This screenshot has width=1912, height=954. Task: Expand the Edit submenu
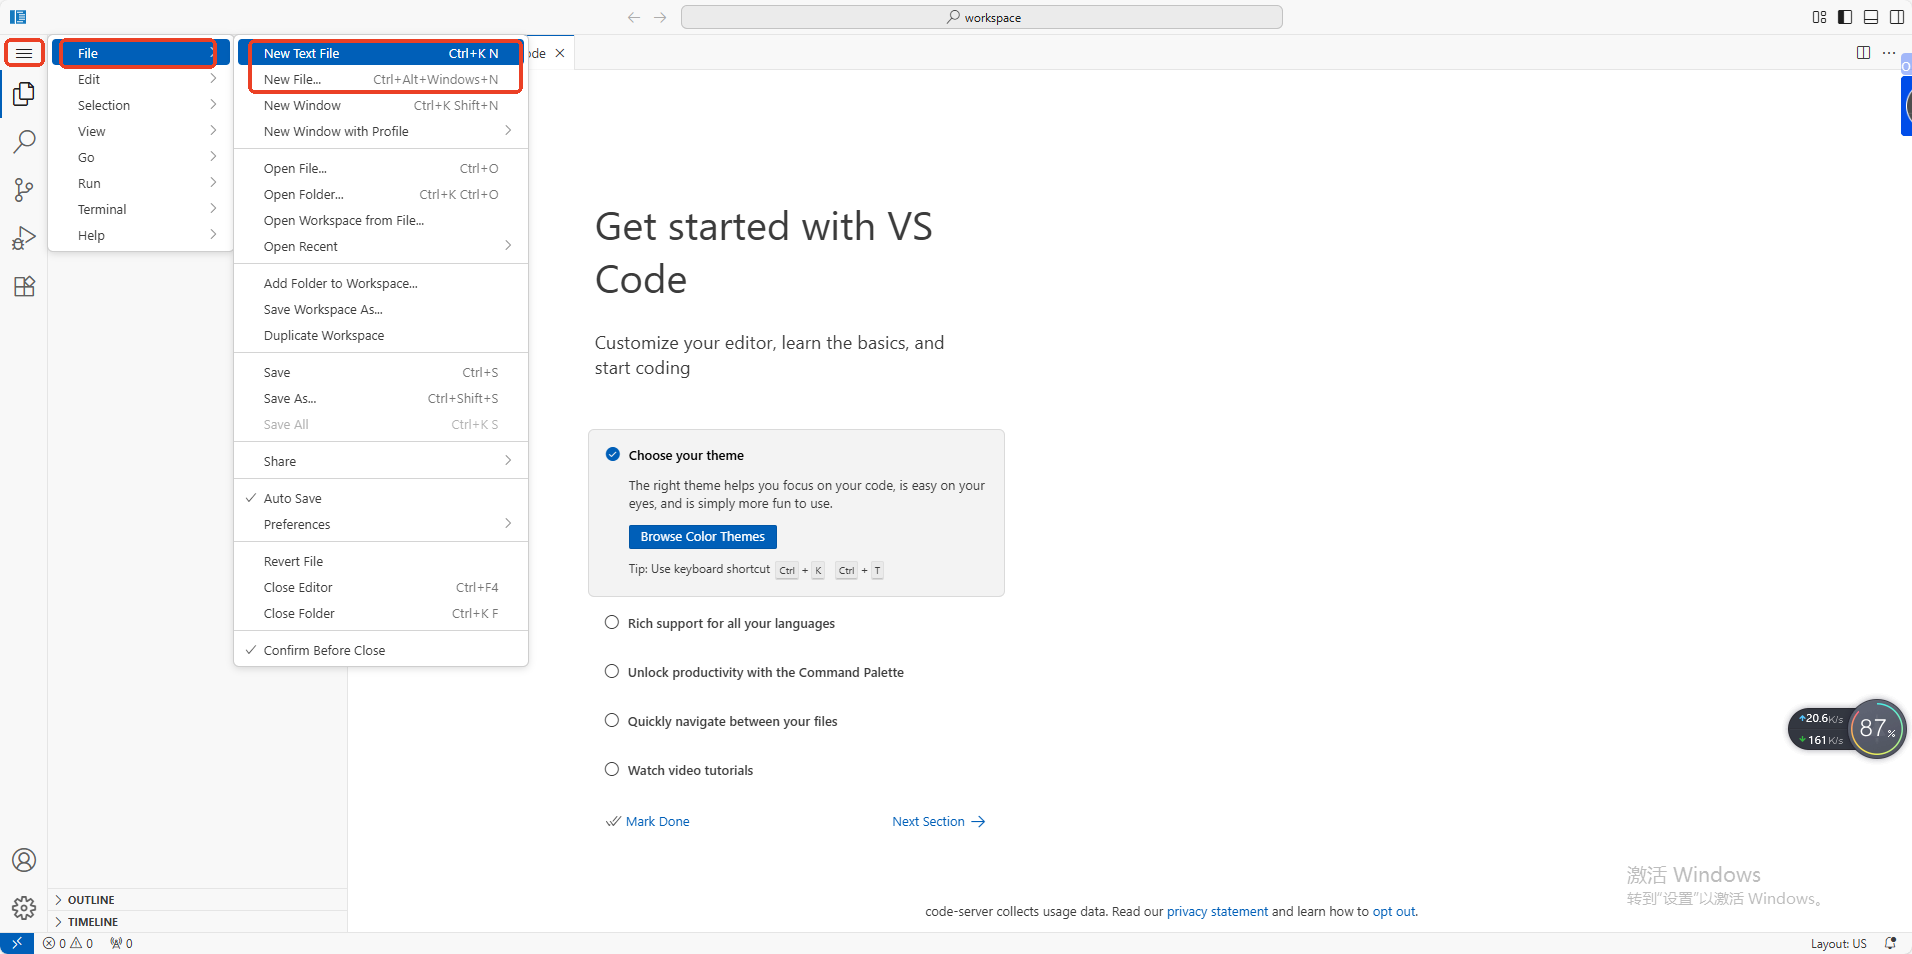coord(141,79)
